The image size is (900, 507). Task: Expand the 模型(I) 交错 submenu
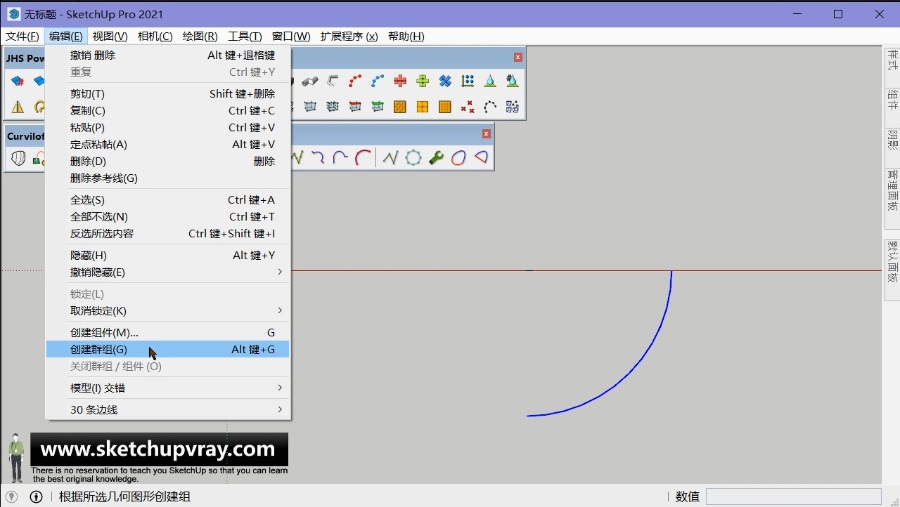click(x=168, y=388)
